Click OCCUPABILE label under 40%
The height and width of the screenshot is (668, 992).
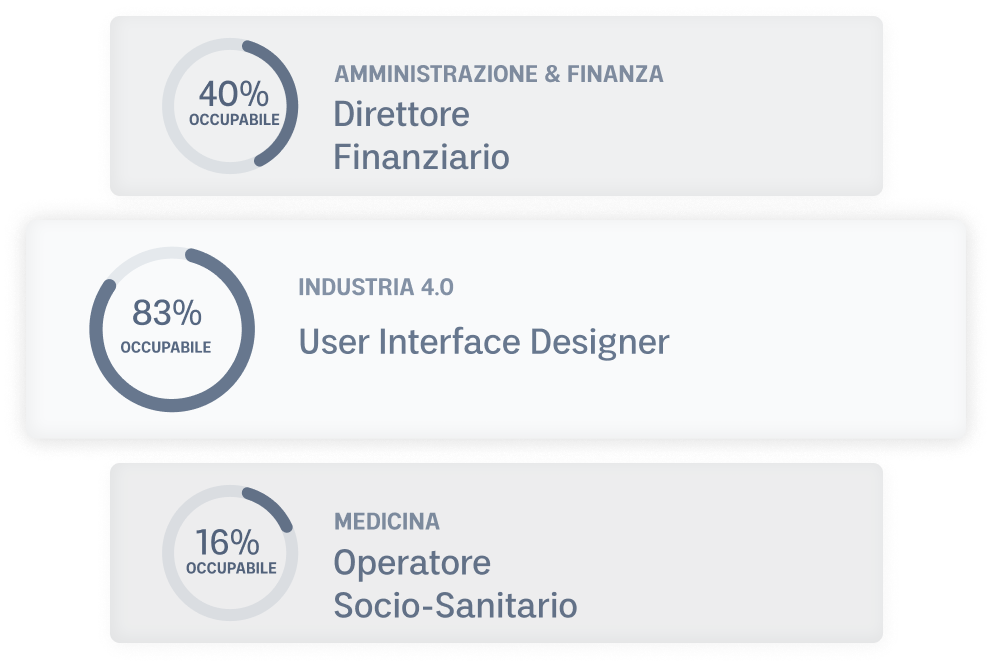point(234,120)
